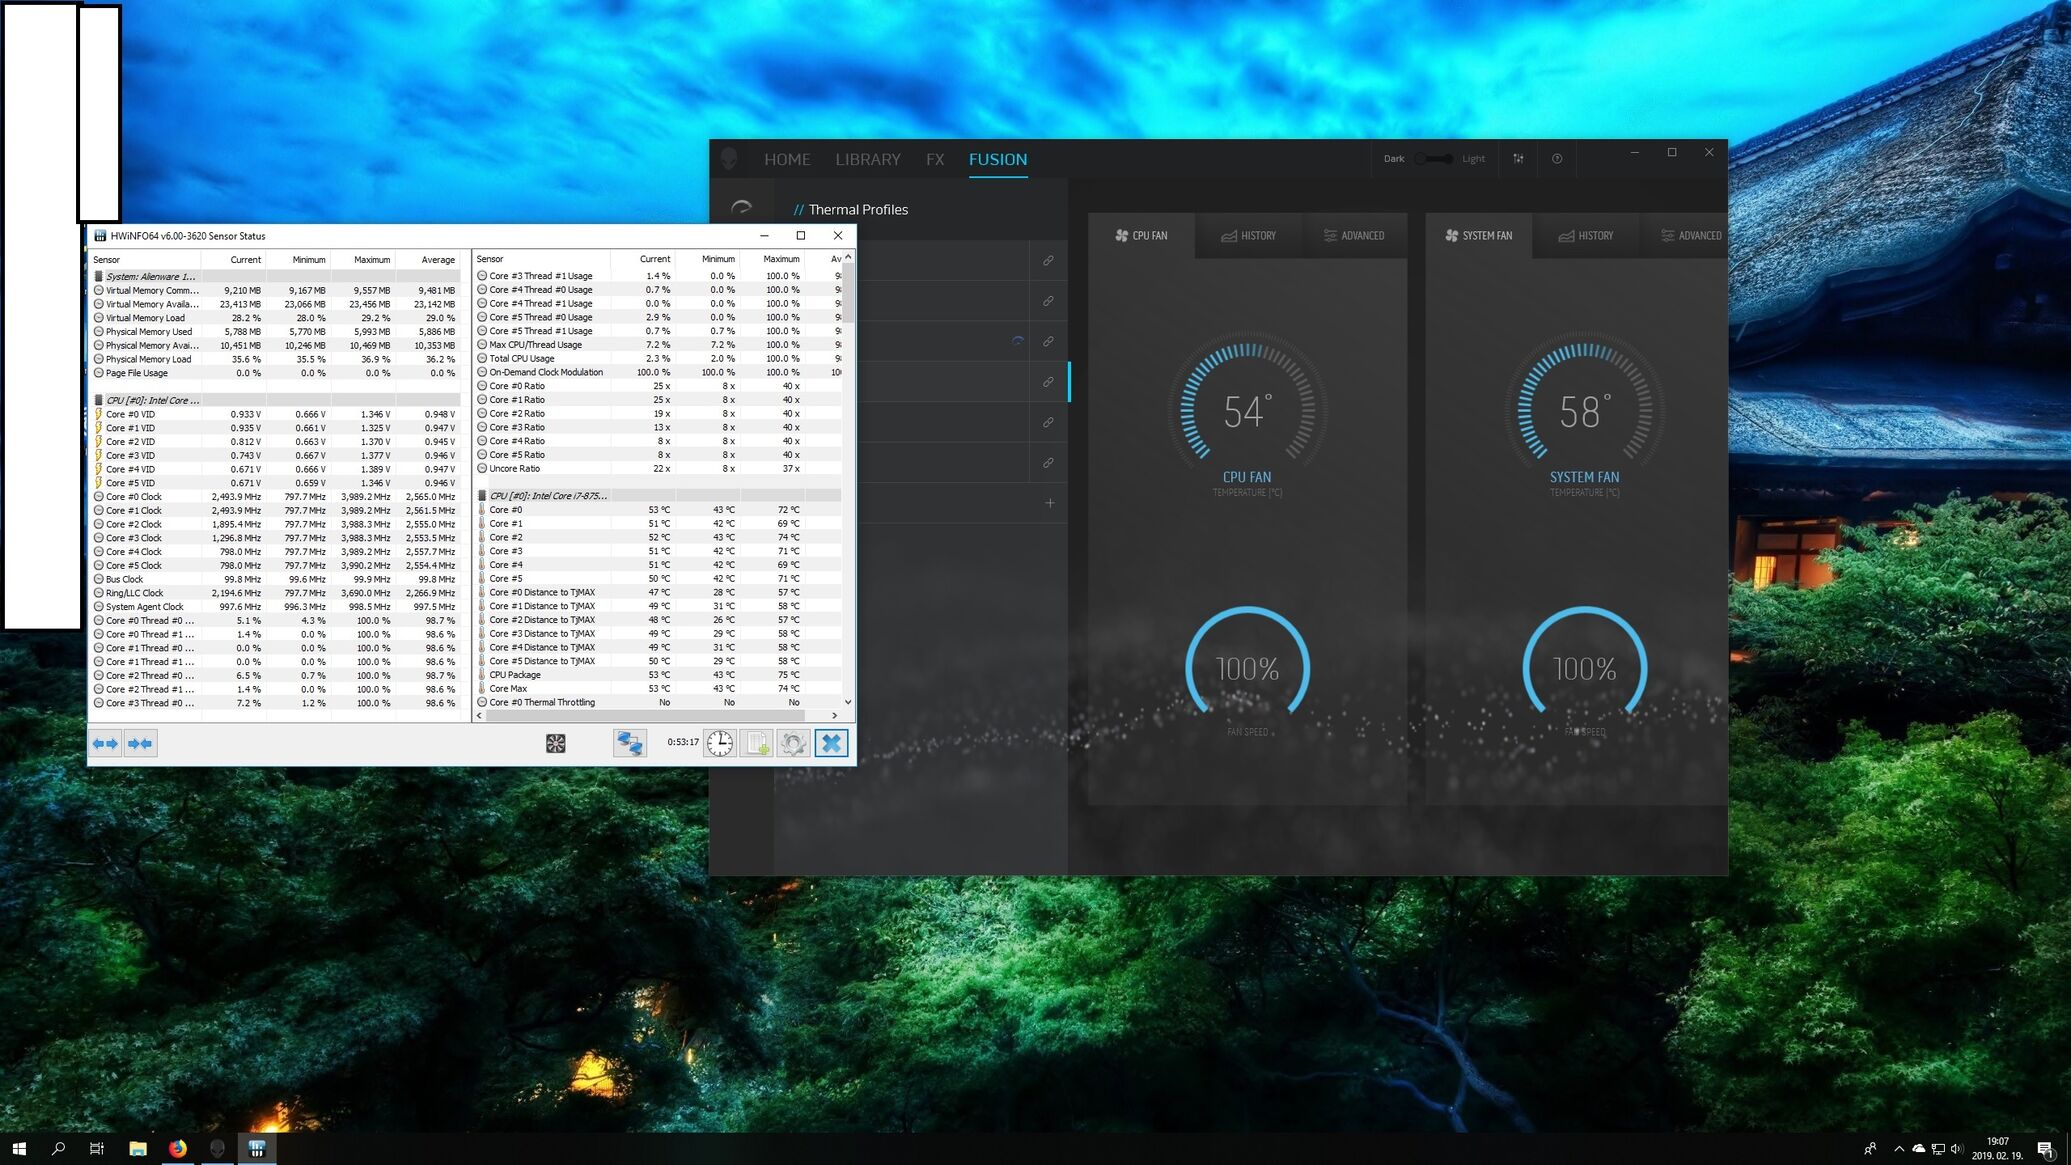
Task: Open the remote network monitors icon in HWiNFO
Action: tap(629, 743)
